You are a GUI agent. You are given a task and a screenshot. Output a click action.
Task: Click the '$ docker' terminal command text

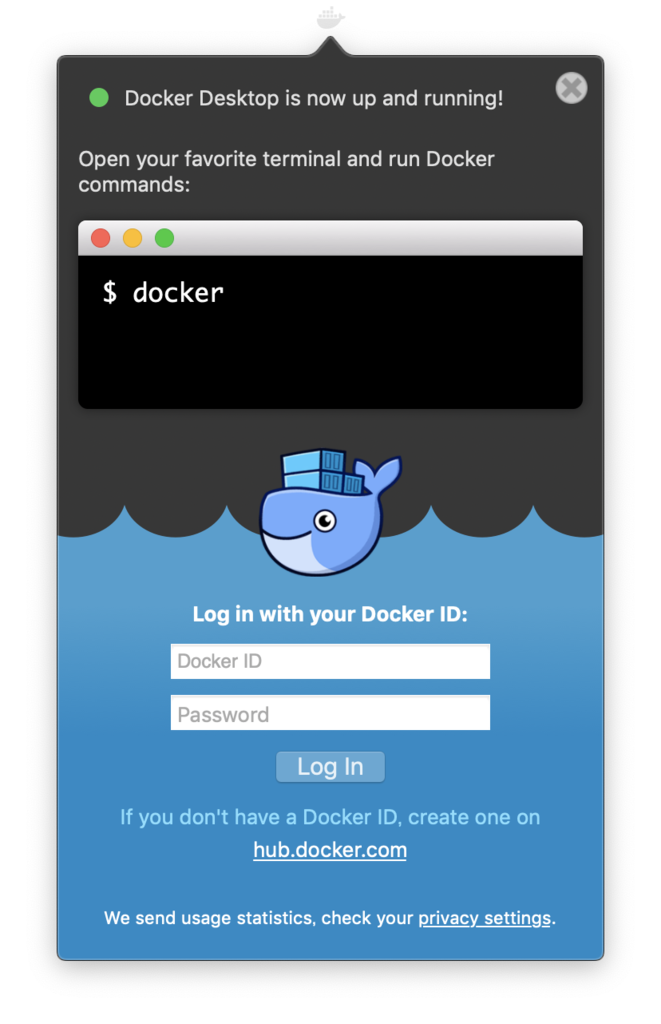(163, 293)
